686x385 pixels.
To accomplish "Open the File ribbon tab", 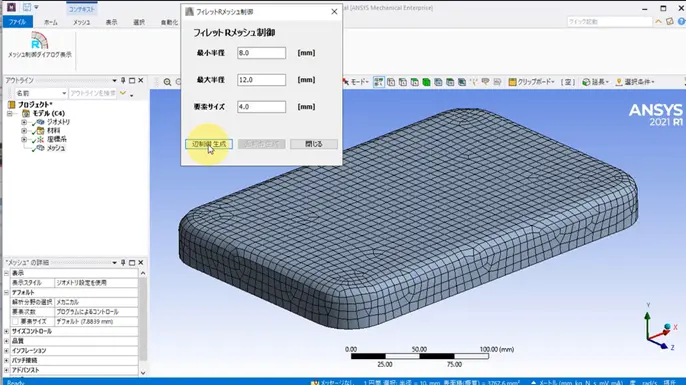I will [18, 22].
